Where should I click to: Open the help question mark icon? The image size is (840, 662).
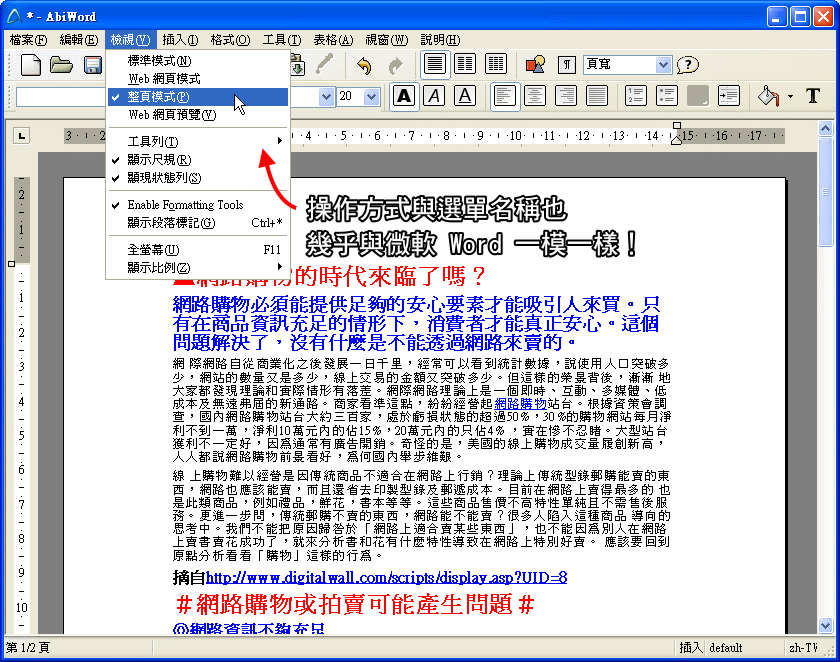pyautogui.click(x=688, y=65)
